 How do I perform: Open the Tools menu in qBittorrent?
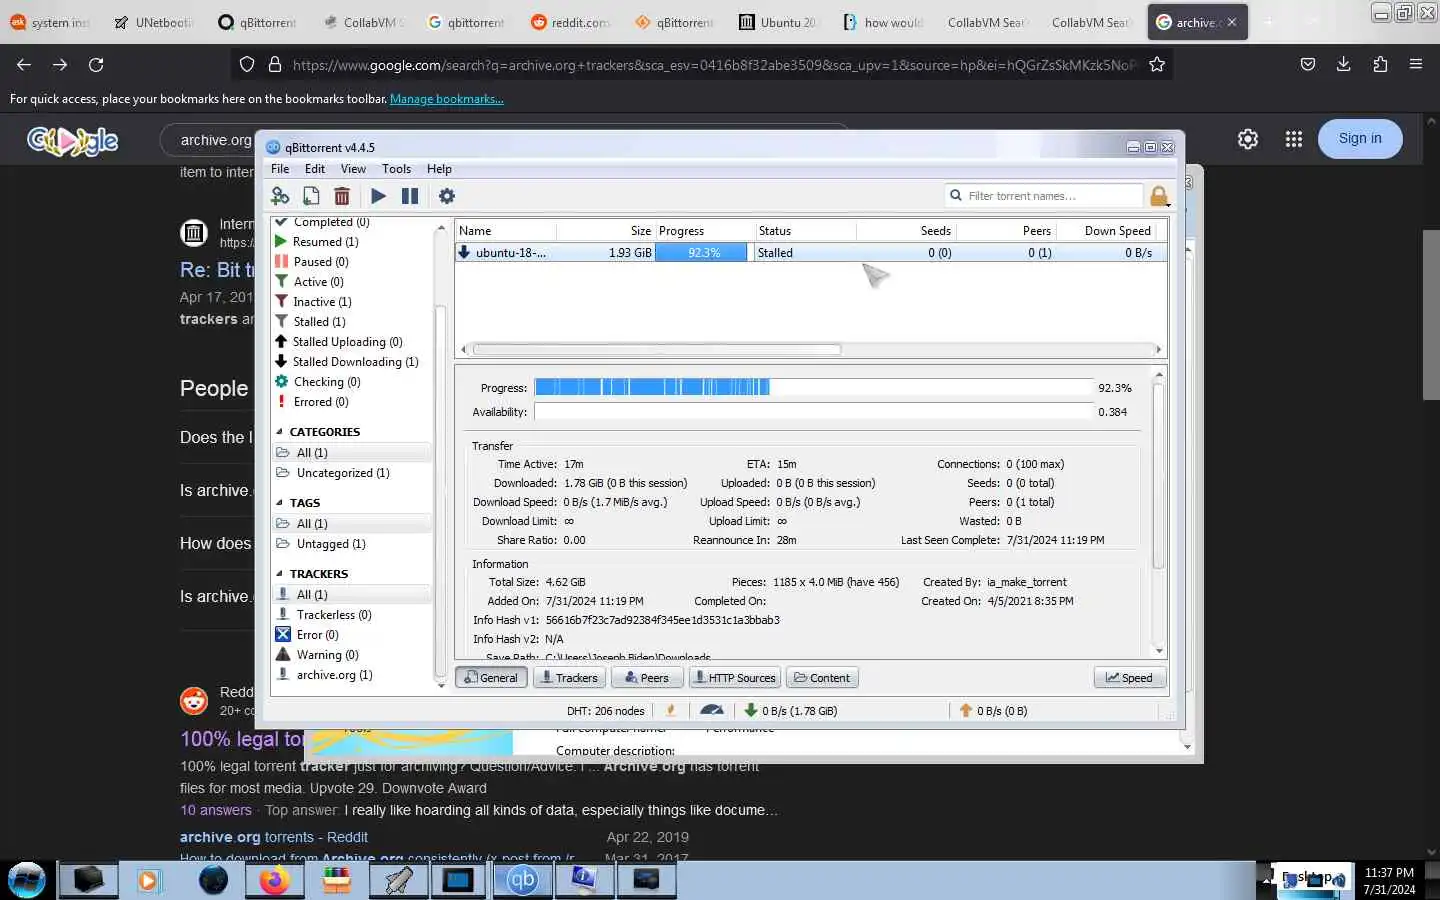(x=396, y=169)
